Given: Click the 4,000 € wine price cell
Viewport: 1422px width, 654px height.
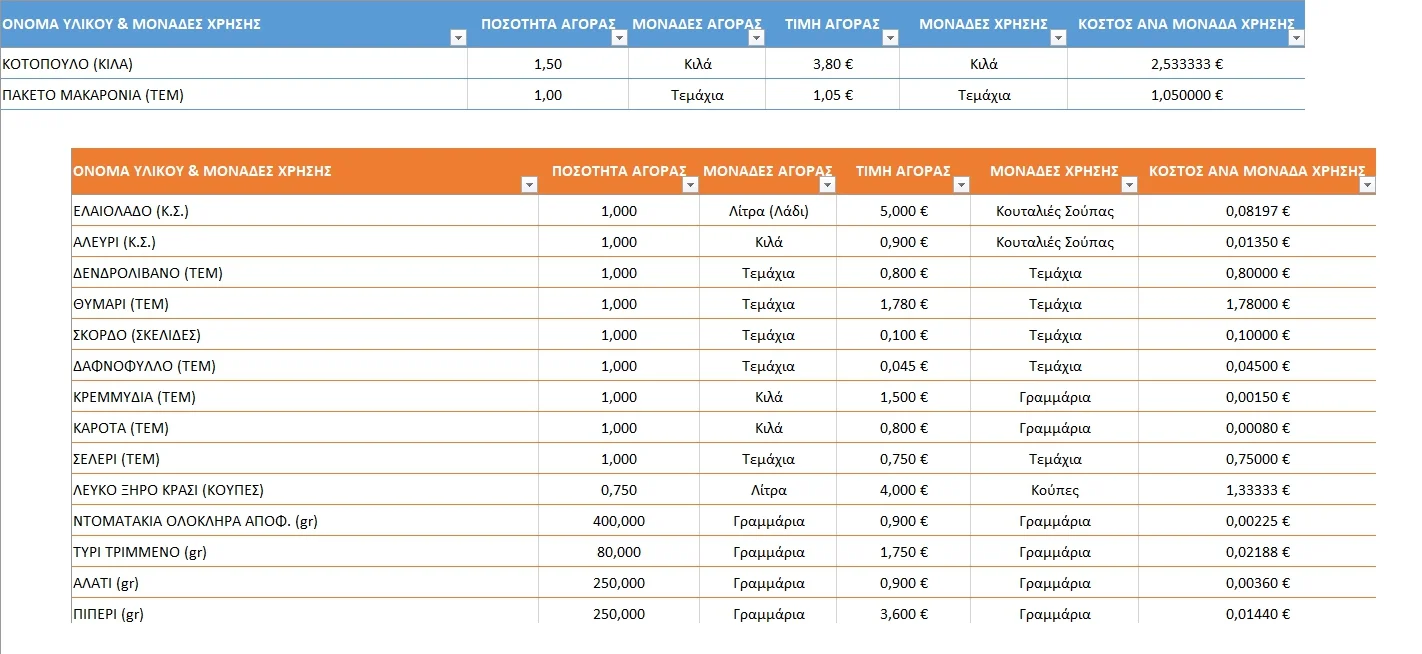Looking at the screenshot, I should point(903,490).
